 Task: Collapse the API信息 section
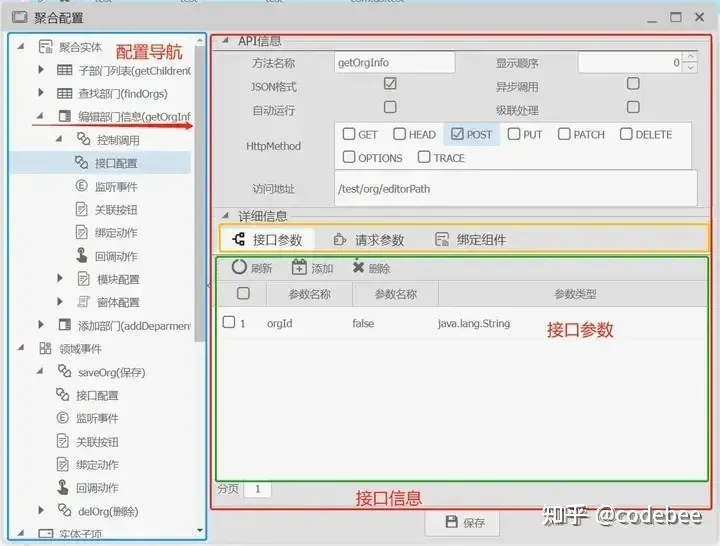pyautogui.click(x=225, y=40)
